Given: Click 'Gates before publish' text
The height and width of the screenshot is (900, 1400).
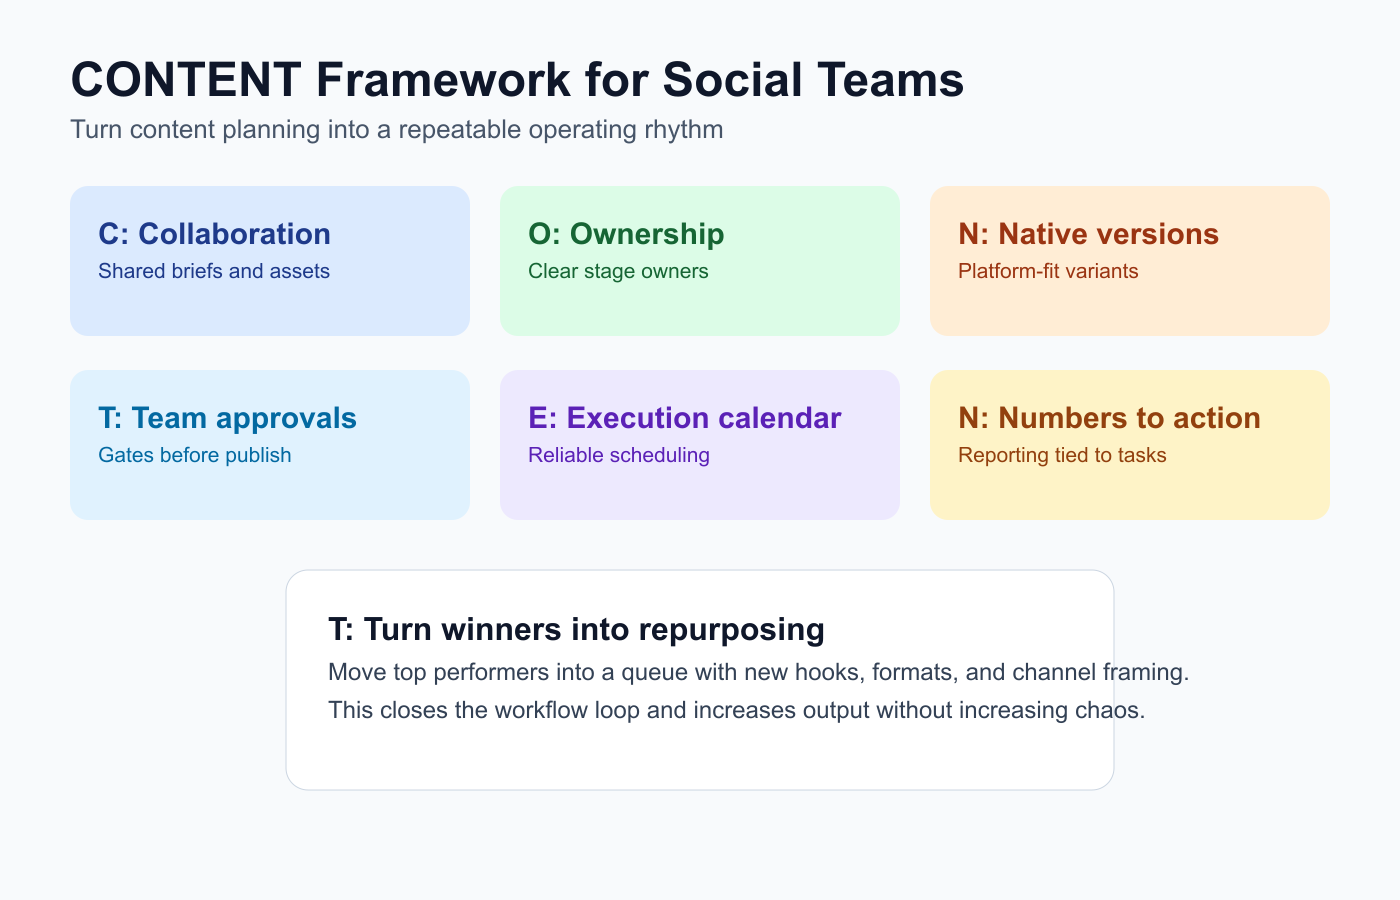Looking at the screenshot, I should point(195,455).
